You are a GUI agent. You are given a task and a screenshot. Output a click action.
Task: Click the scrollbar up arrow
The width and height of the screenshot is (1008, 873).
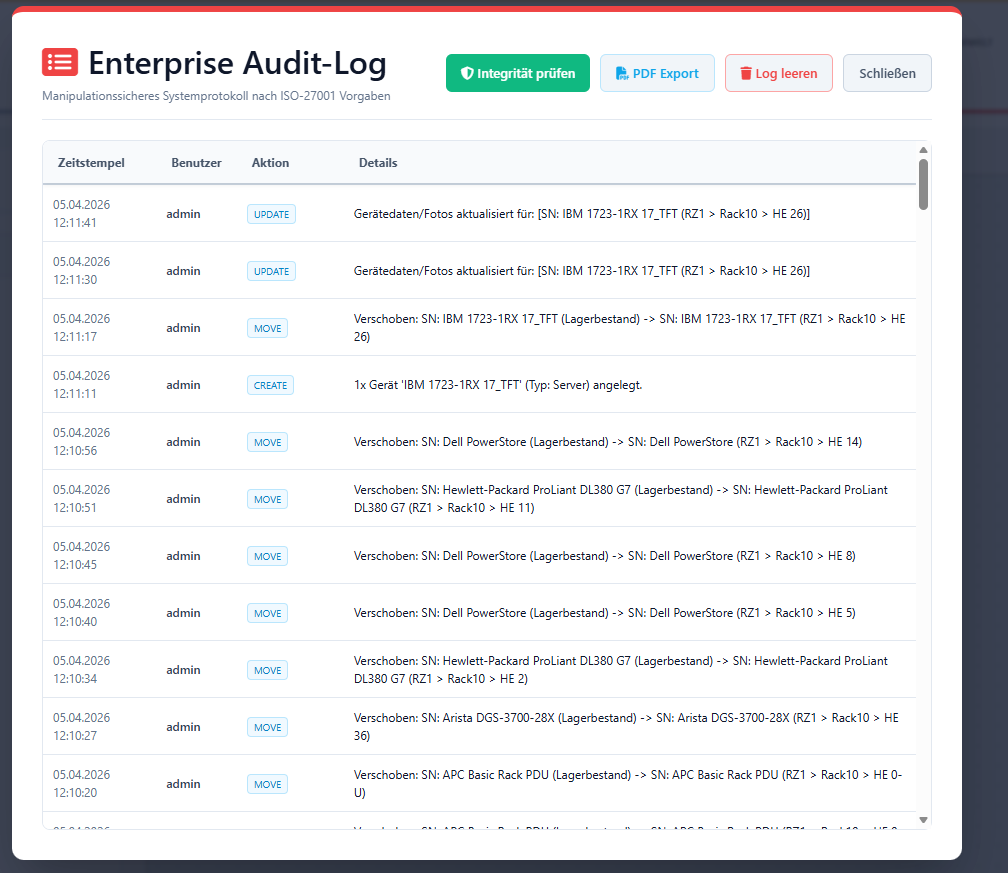click(x=923, y=150)
